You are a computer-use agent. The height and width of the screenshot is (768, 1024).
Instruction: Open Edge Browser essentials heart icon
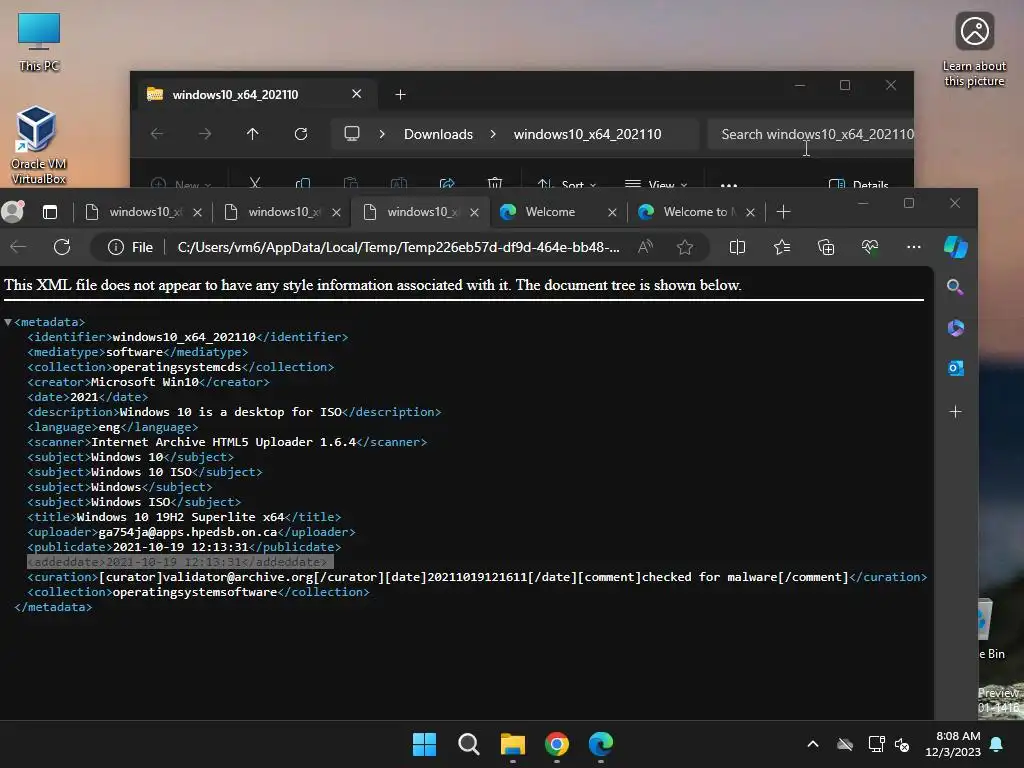click(x=870, y=247)
